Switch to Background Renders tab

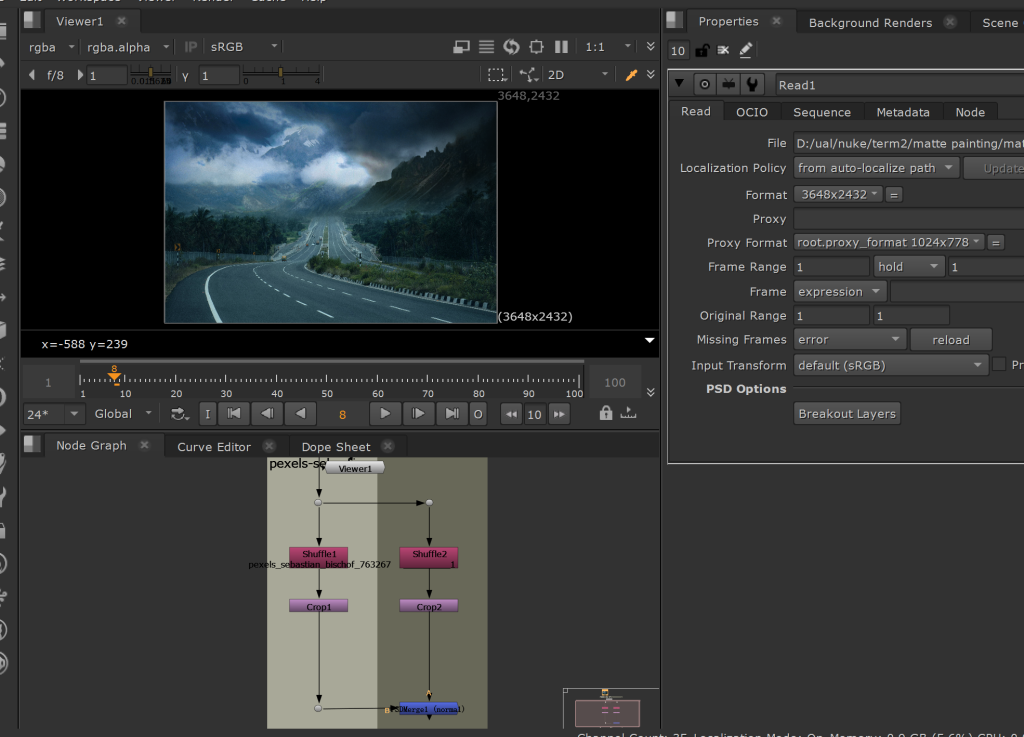[870, 23]
